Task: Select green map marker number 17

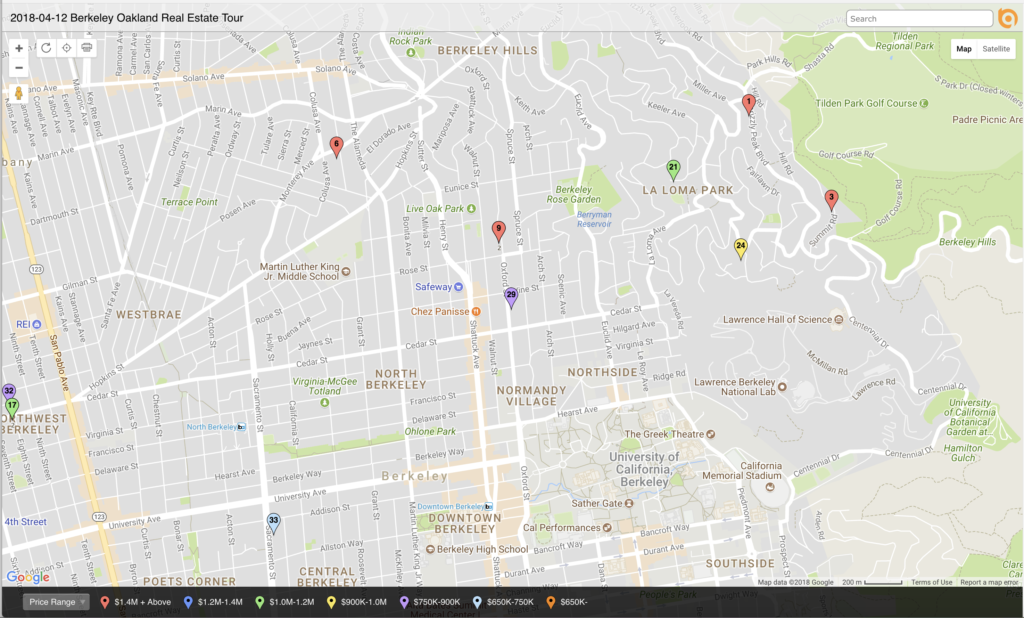Action: tap(12, 408)
